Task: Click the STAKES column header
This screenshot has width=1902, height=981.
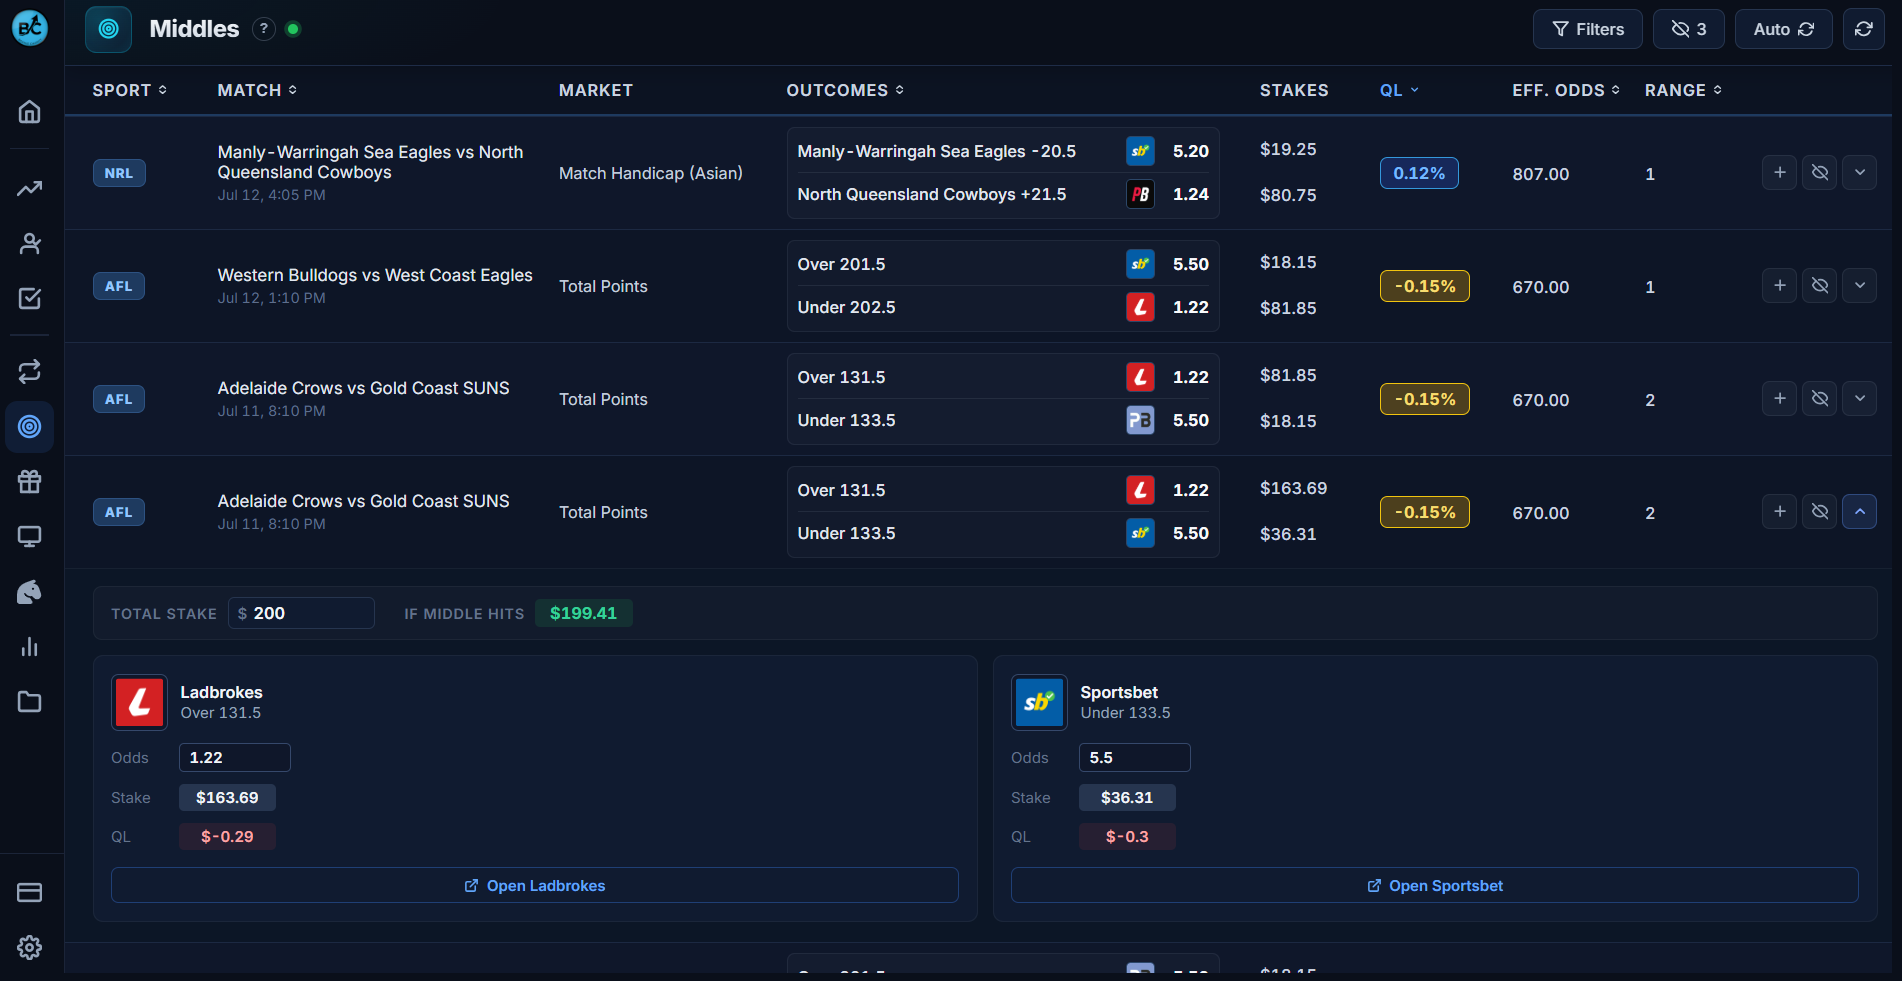Action: 1294,90
